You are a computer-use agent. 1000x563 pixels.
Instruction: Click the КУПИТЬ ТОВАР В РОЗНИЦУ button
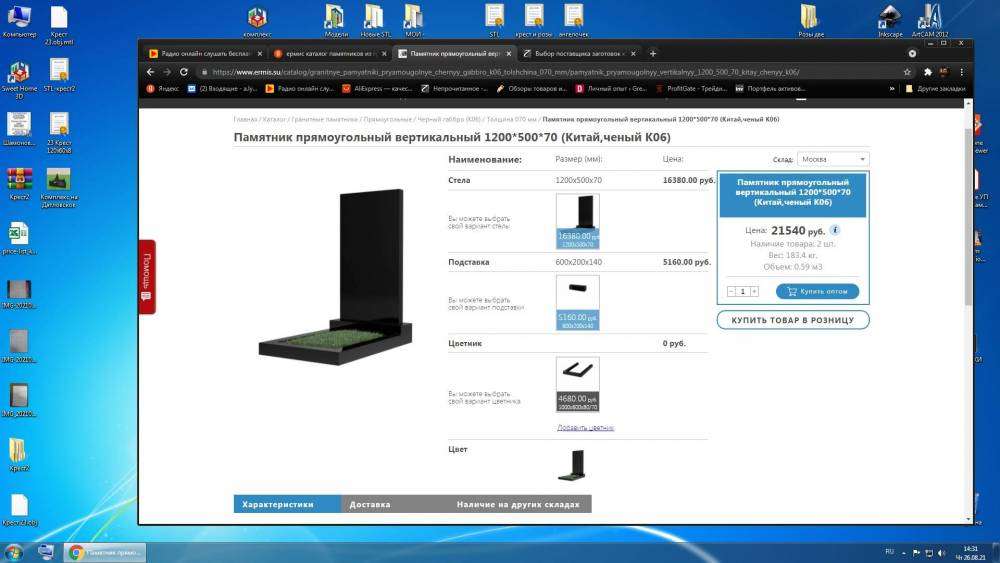(793, 320)
